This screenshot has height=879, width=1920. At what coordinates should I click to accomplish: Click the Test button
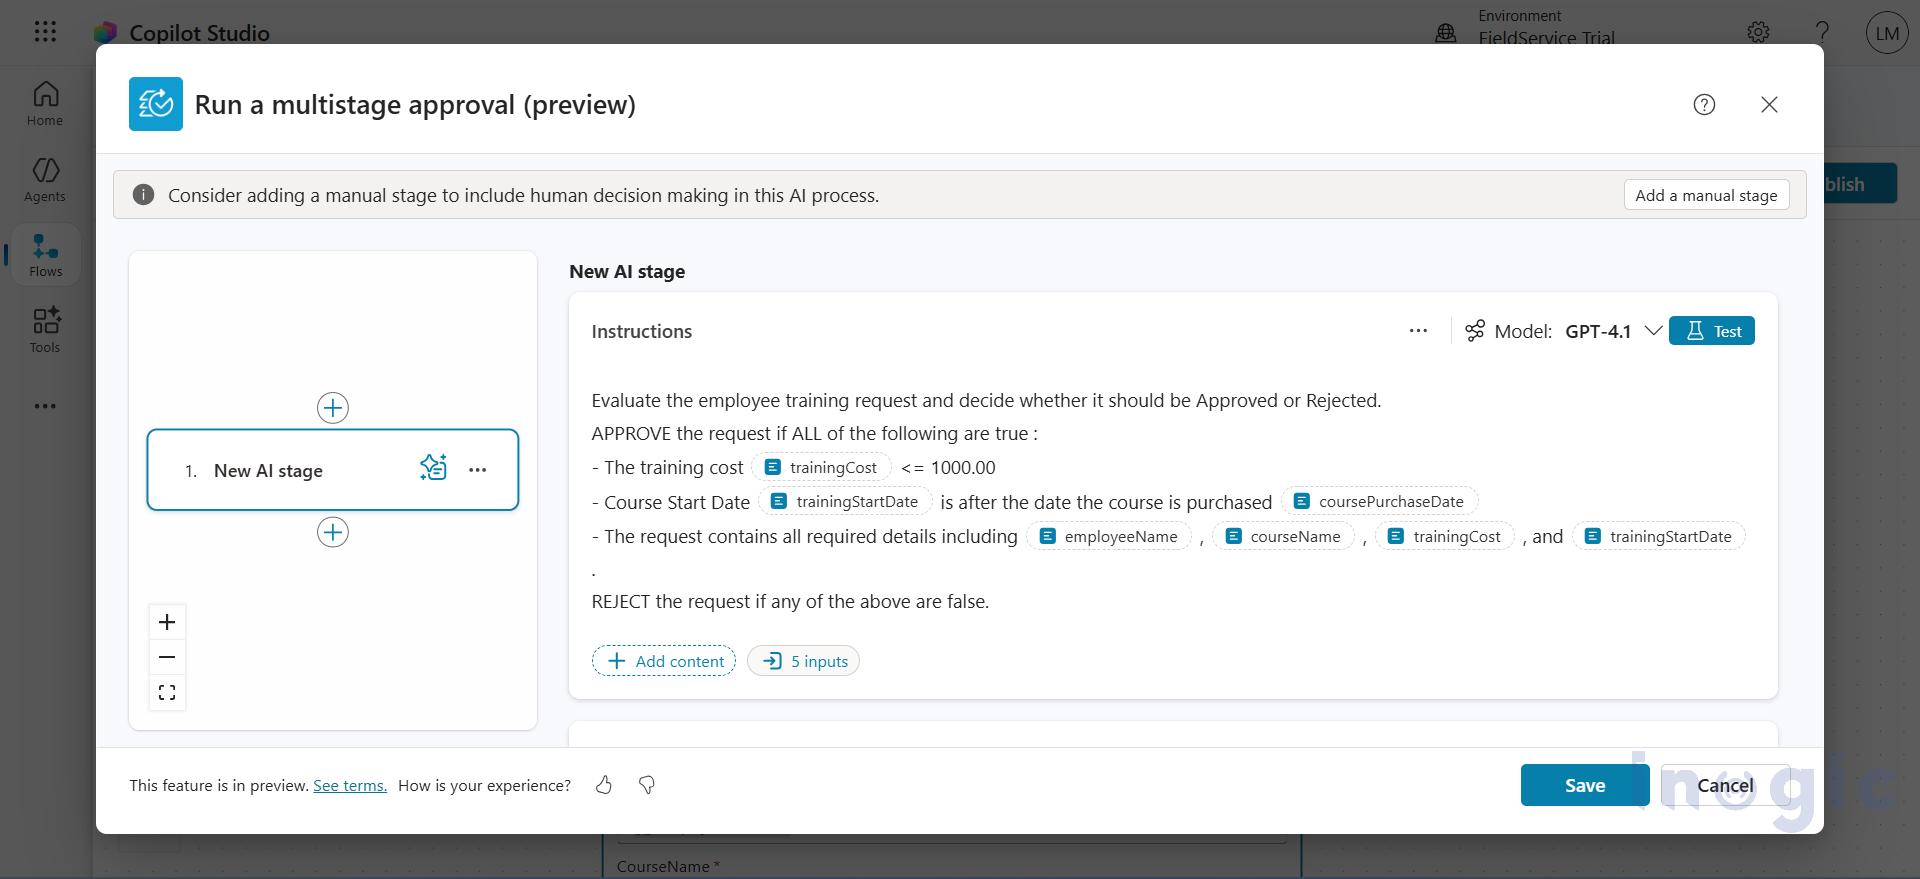pos(1712,331)
